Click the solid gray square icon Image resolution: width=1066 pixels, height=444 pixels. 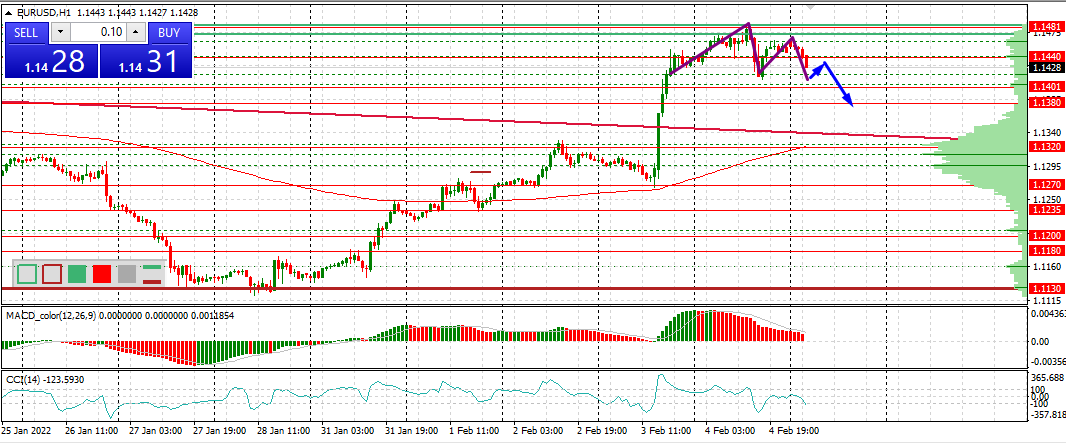pyautogui.click(x=126, y=273)
